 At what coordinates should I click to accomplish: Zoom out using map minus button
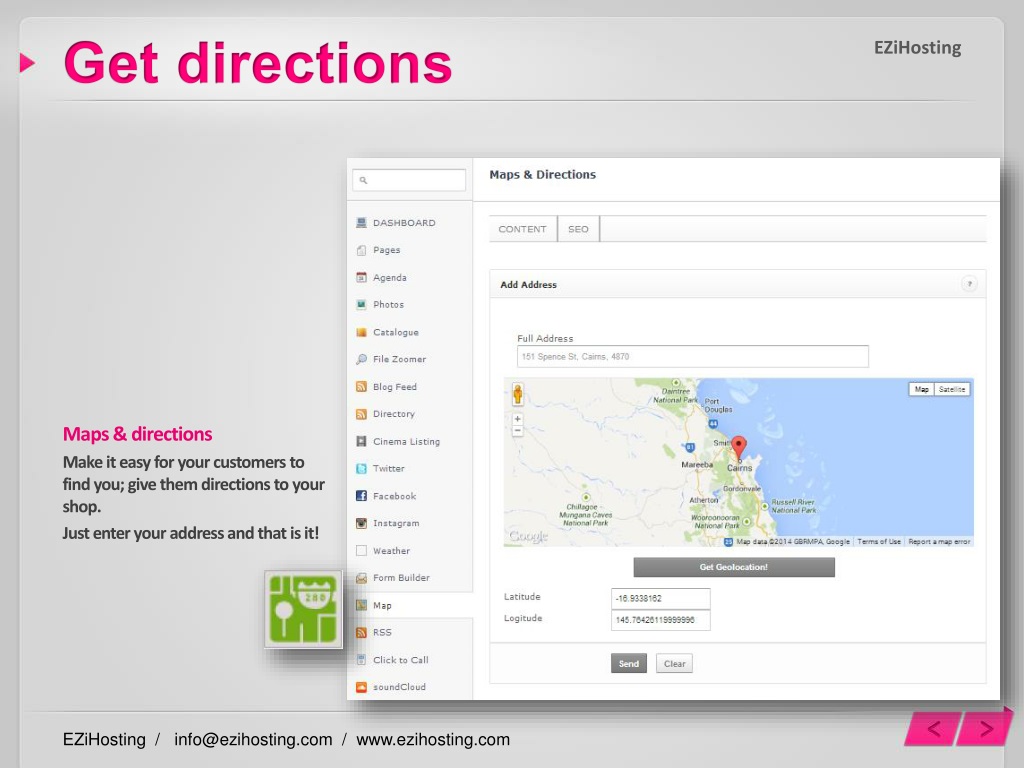point(518,431)
